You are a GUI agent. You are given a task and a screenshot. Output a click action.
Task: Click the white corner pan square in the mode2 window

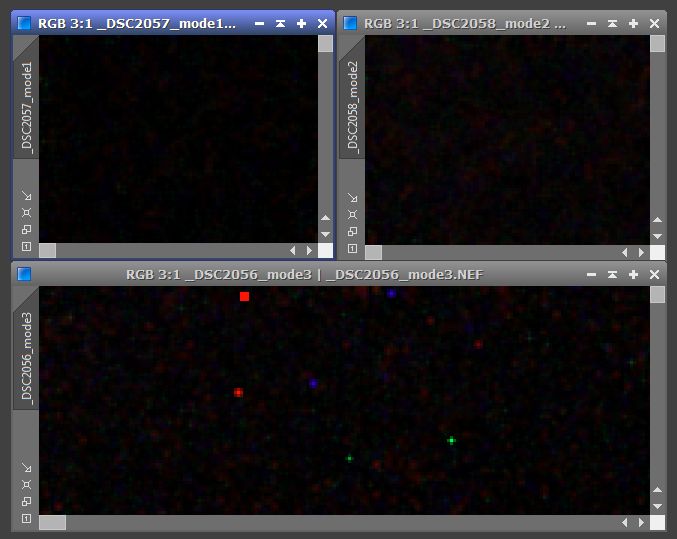[658, 253]
